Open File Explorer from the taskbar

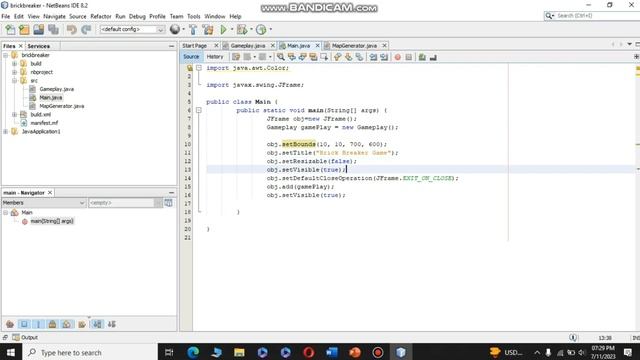pyautogui.click(x=239, y=352)
